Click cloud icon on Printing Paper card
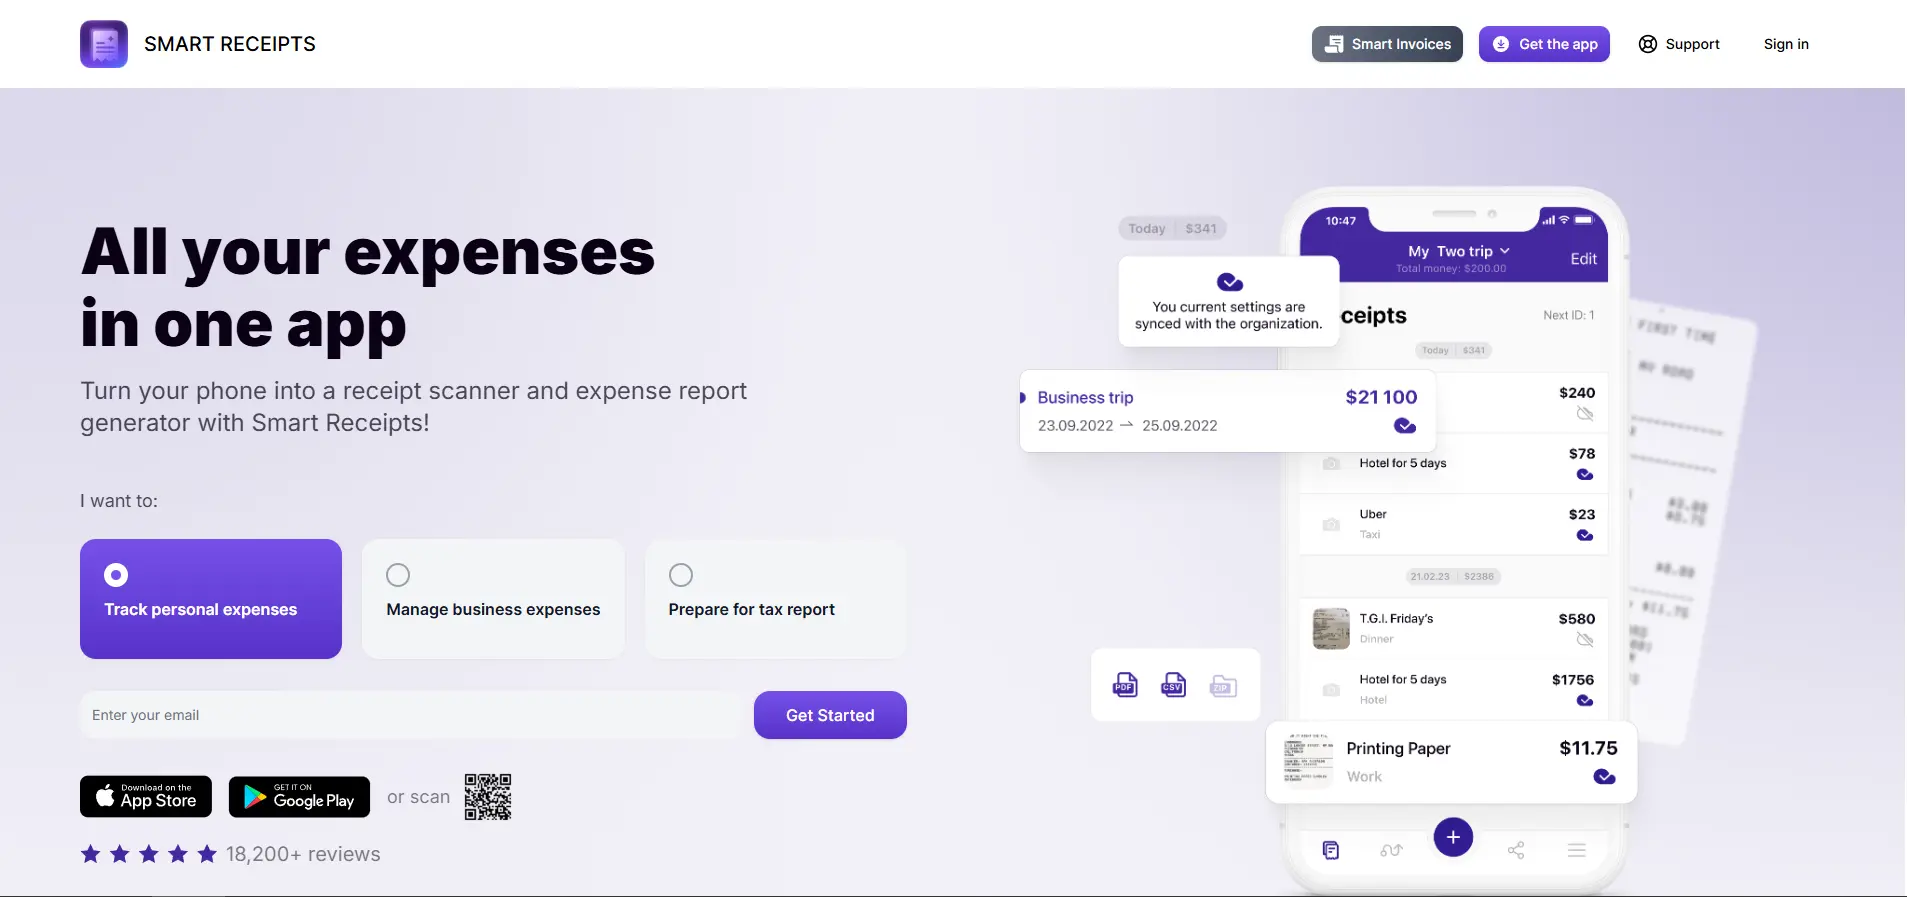This screenshot has height=897, width=1907. click(1604, 777)
